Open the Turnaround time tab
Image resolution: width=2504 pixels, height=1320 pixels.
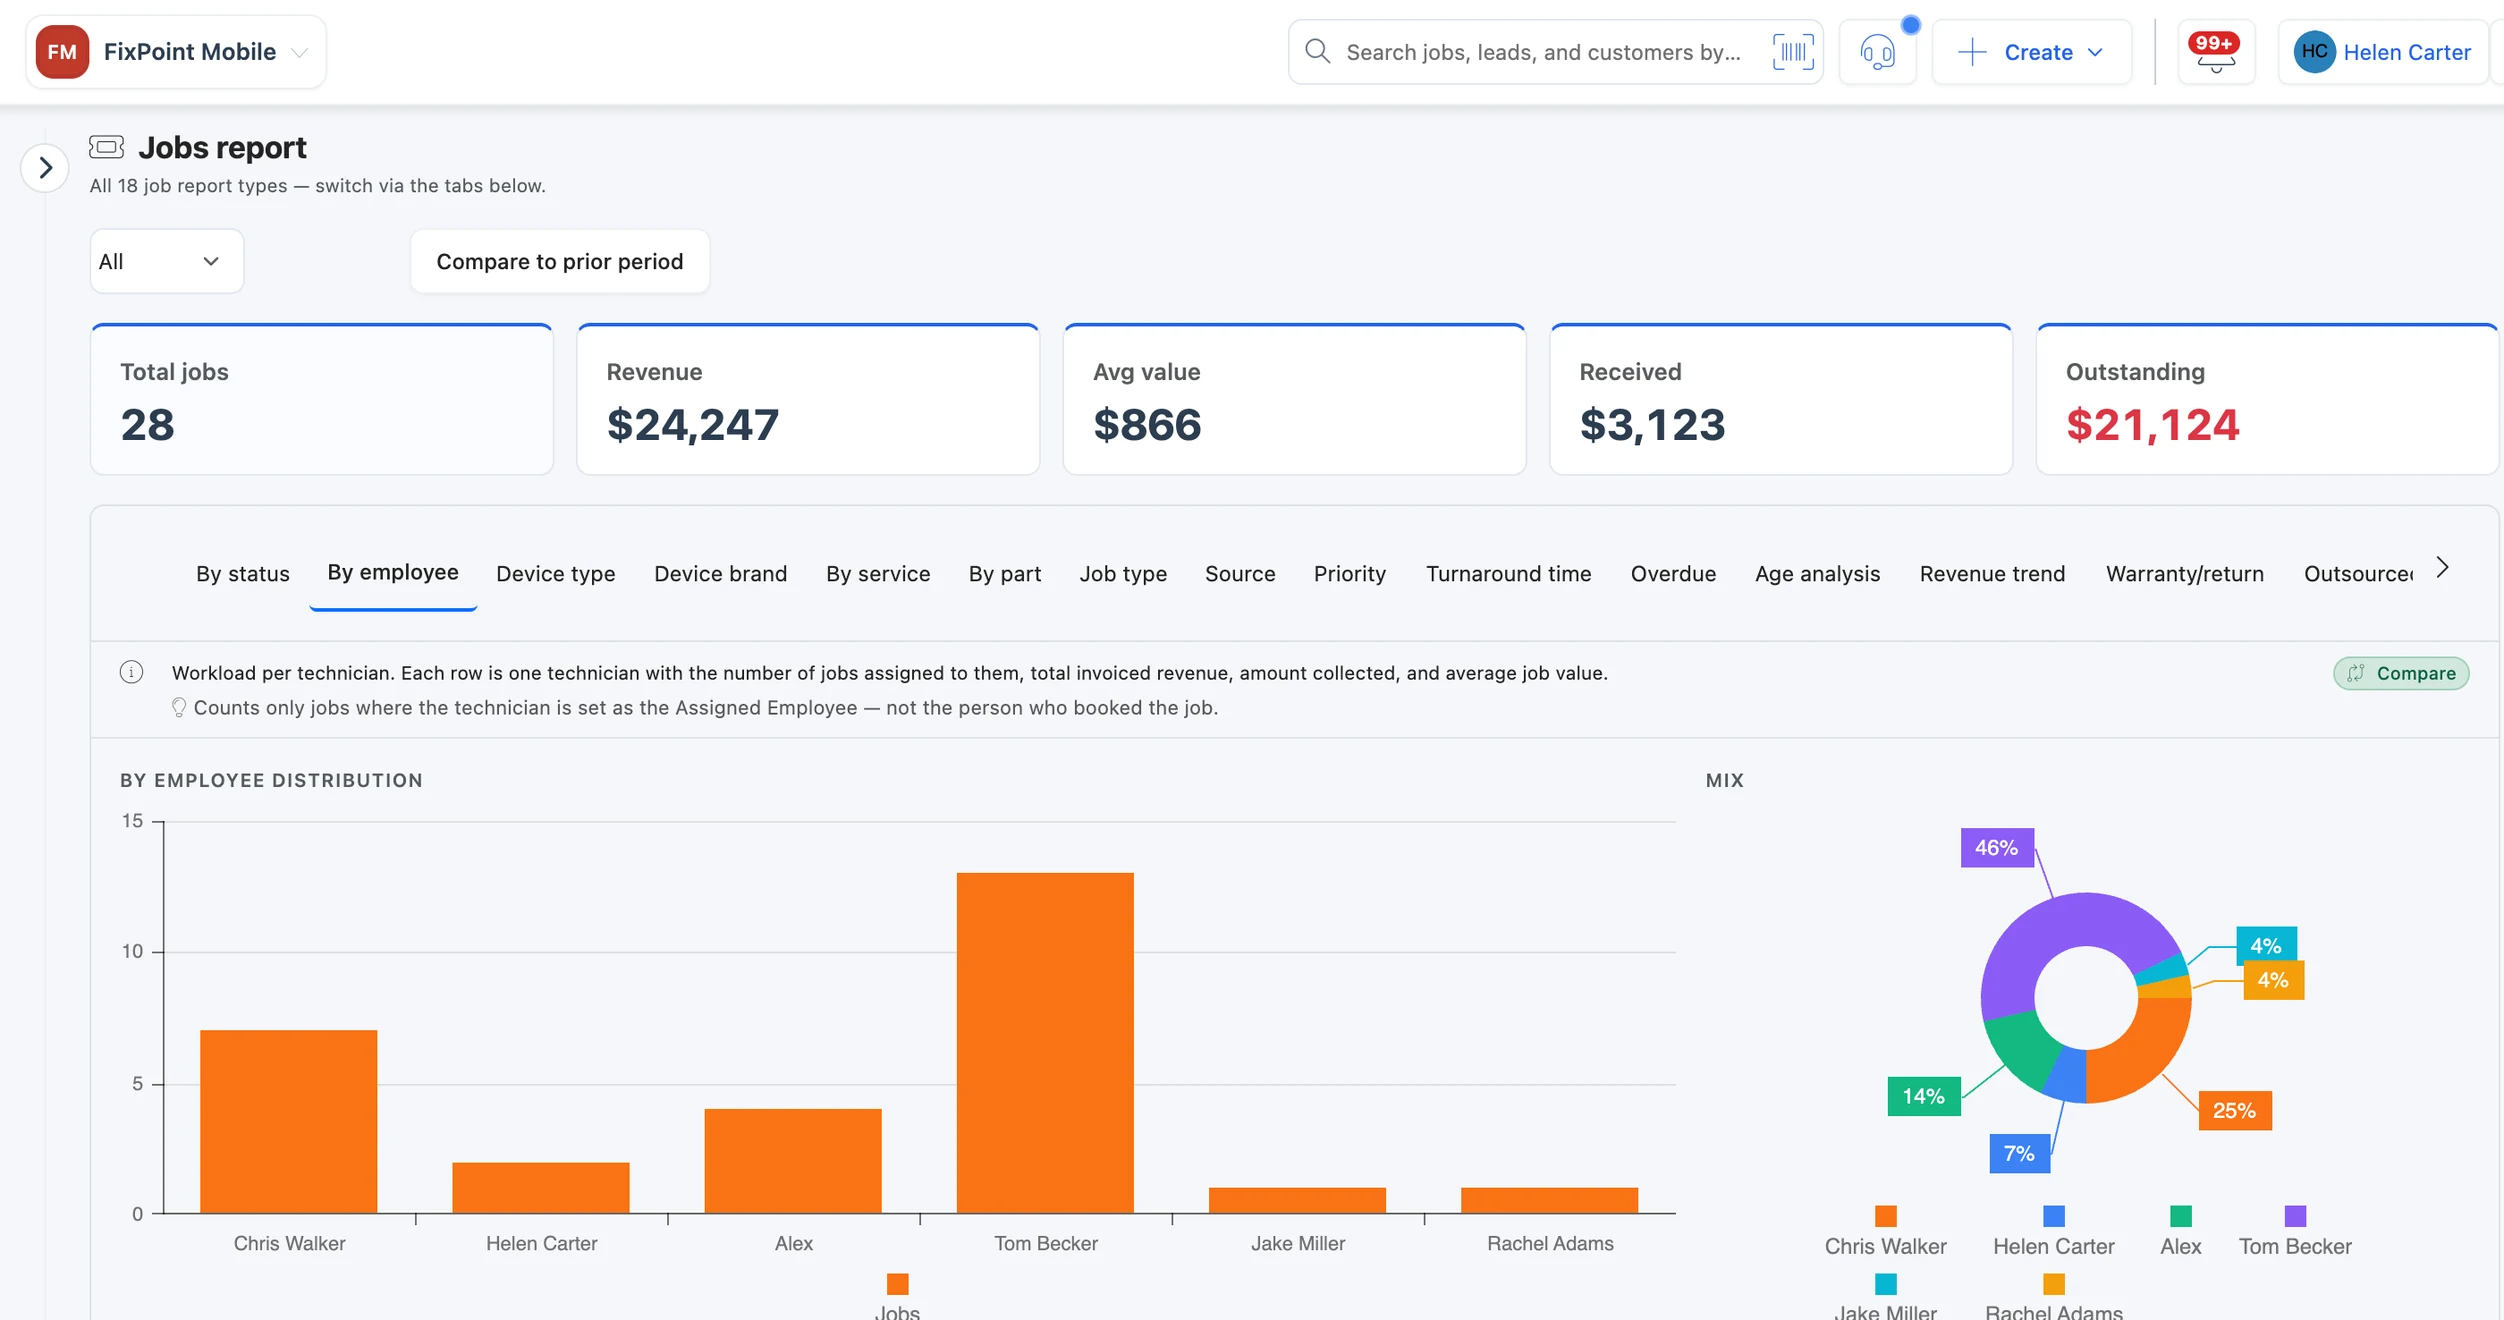1508,574
